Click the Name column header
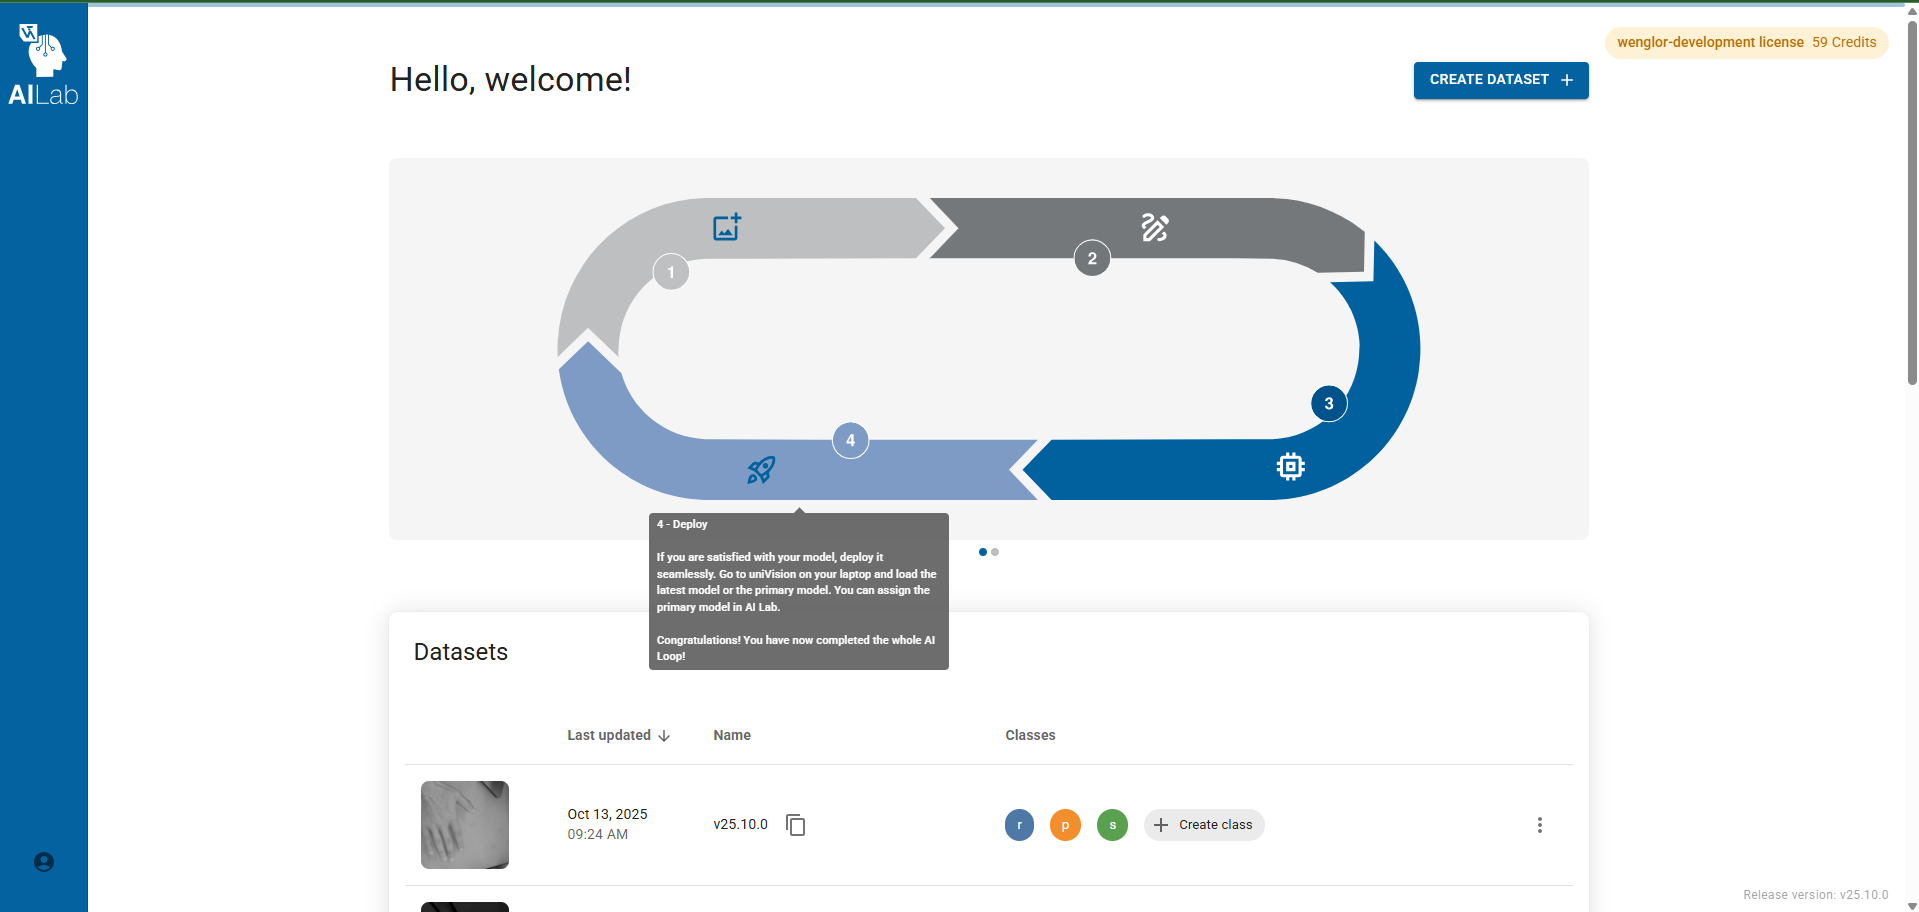The image size is (1919, 912). click(x=732, y=735)
